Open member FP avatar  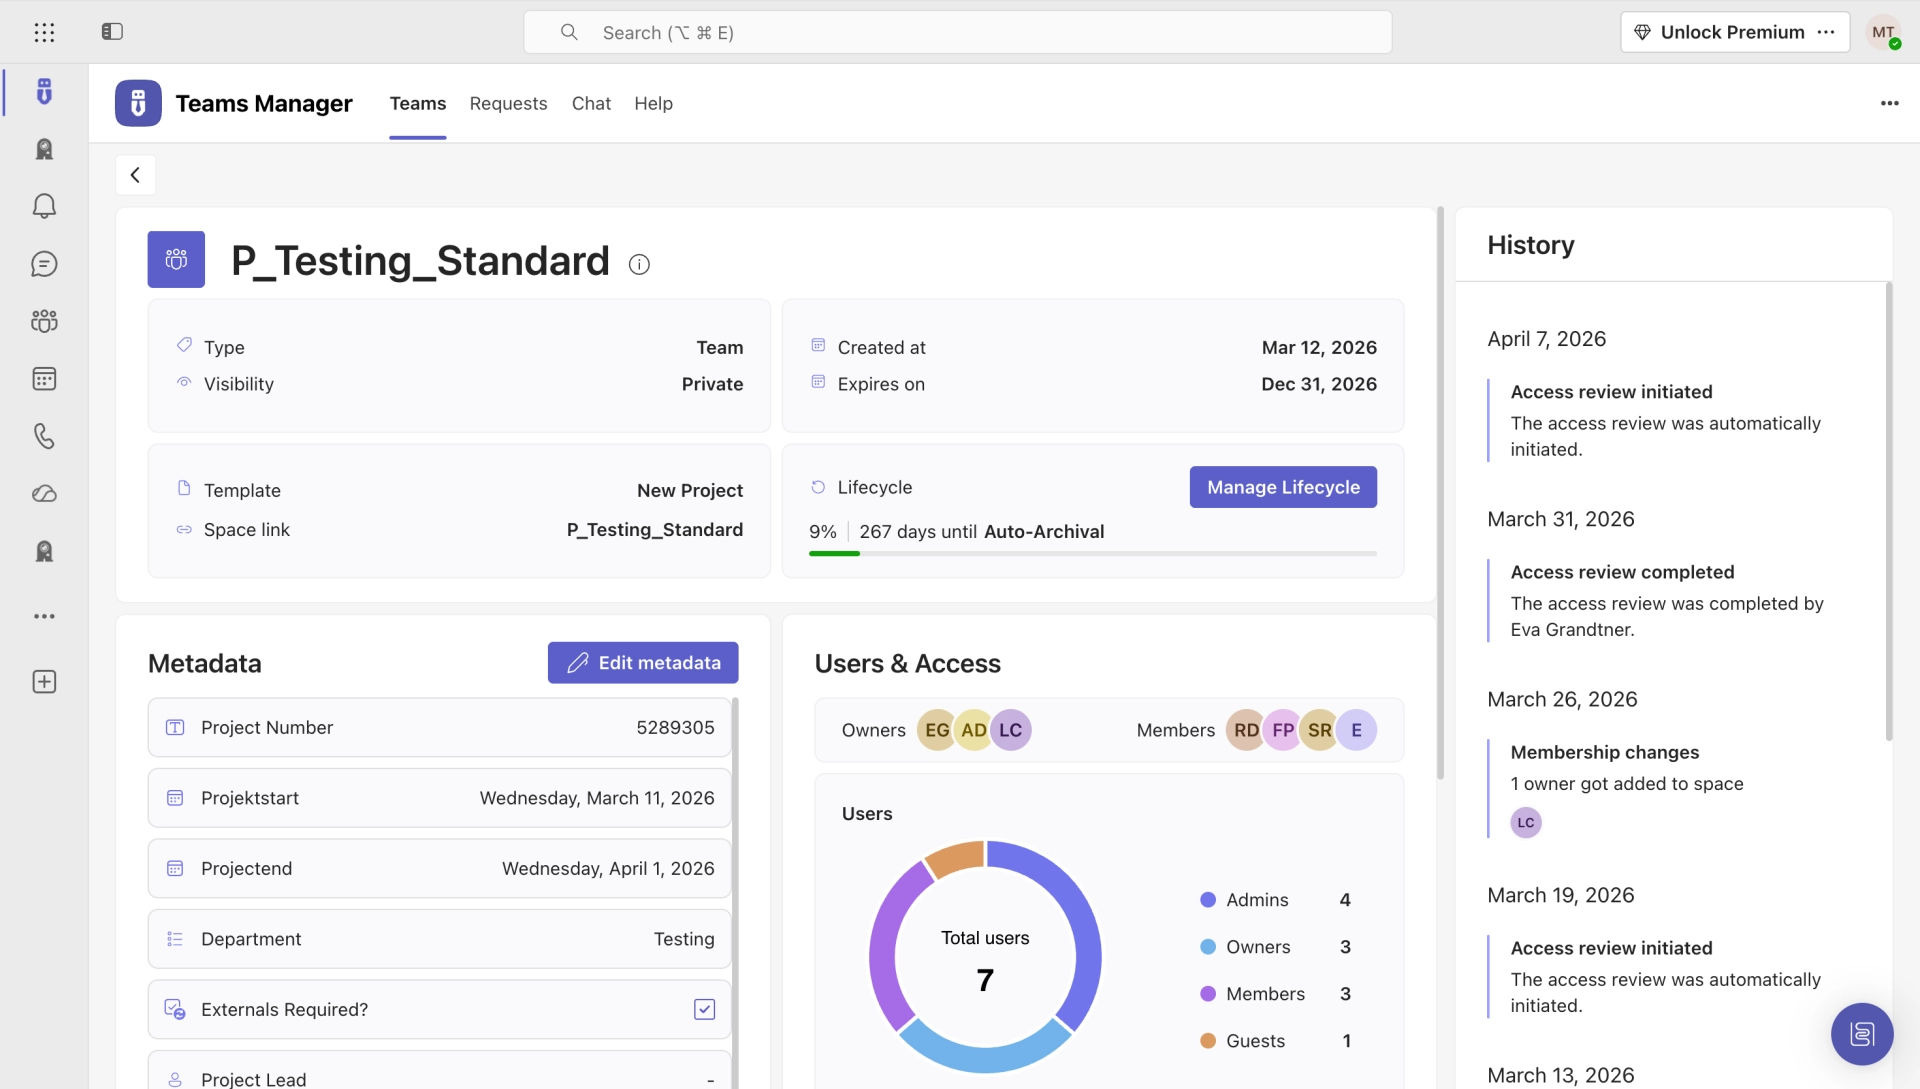[1283, 730]
